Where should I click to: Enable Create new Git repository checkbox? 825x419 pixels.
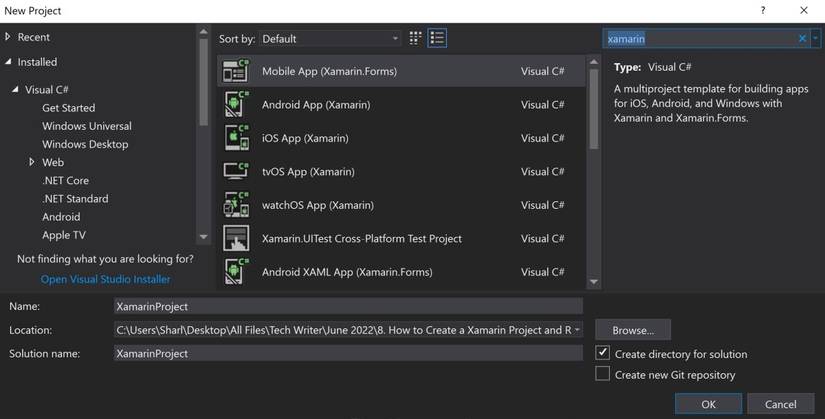pyautogui.click(x=602, y=373)
